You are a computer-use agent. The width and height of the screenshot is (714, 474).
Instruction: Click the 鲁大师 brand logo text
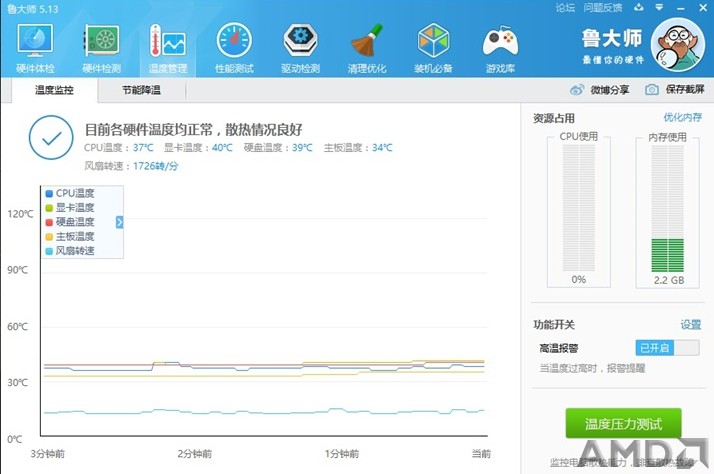coord(612,38)
